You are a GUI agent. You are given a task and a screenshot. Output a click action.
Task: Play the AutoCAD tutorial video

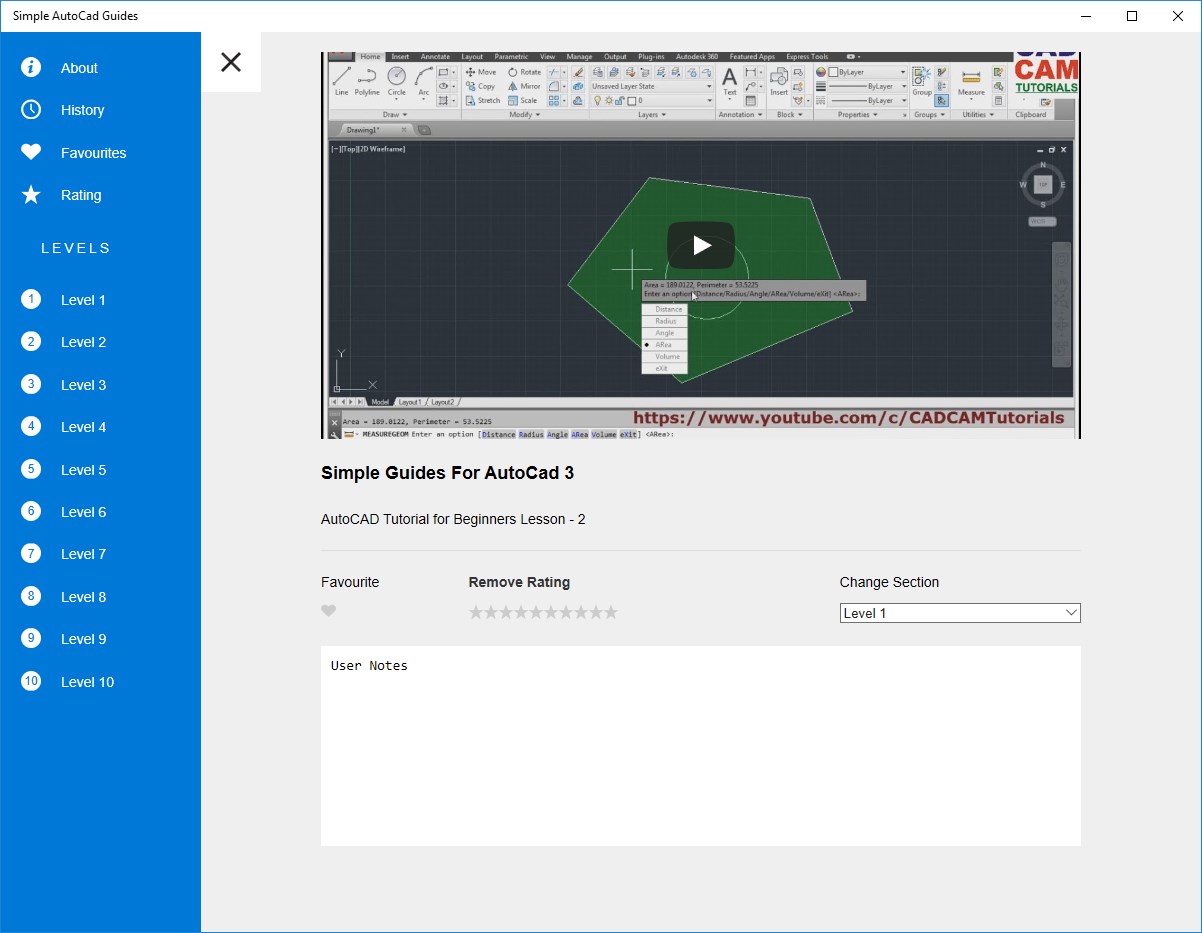(x=701, y=245)
